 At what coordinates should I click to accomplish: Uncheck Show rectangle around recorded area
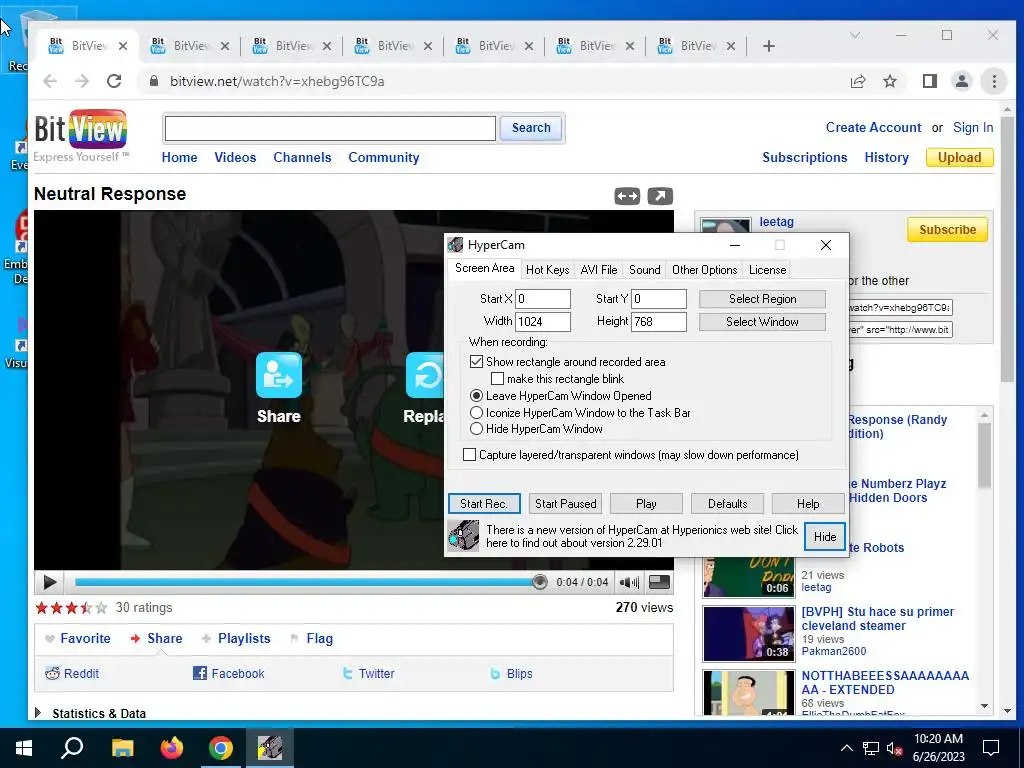click(x=476, y=362)
